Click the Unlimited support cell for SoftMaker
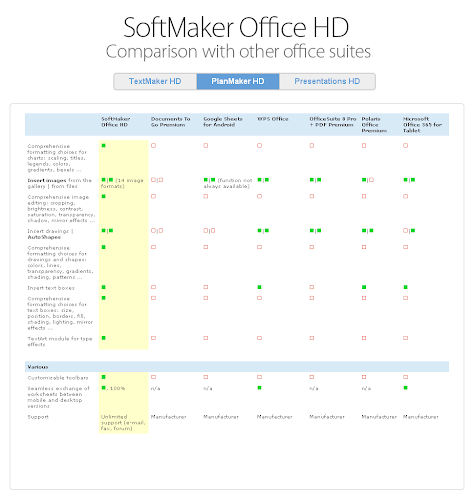Viewport: 474px width, 500px height. pos(123,422)
